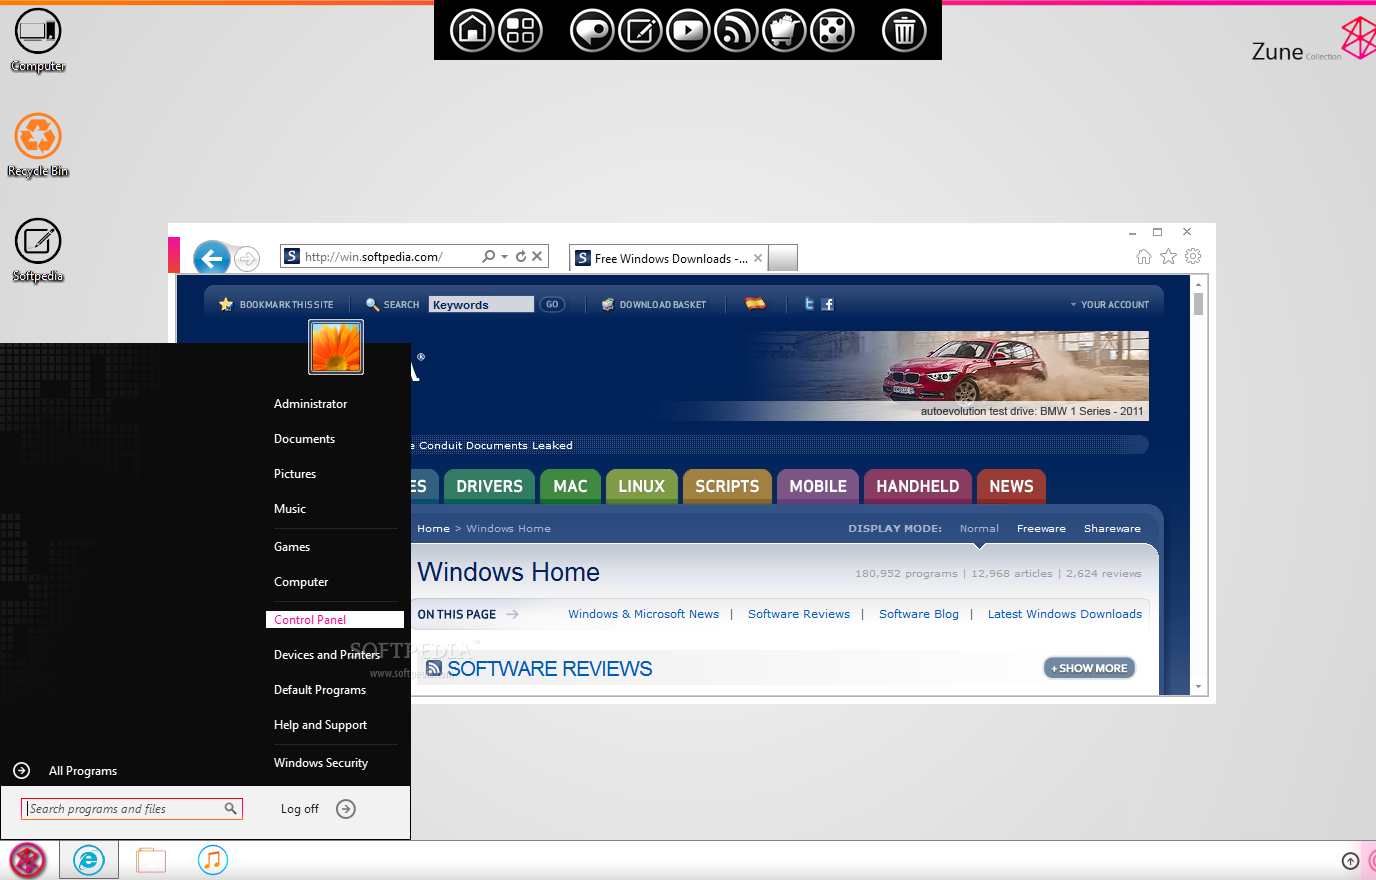Open the Drivers tab on Softpedia
The height and width of the screenshot is (880, 1376).
[489, 486]
